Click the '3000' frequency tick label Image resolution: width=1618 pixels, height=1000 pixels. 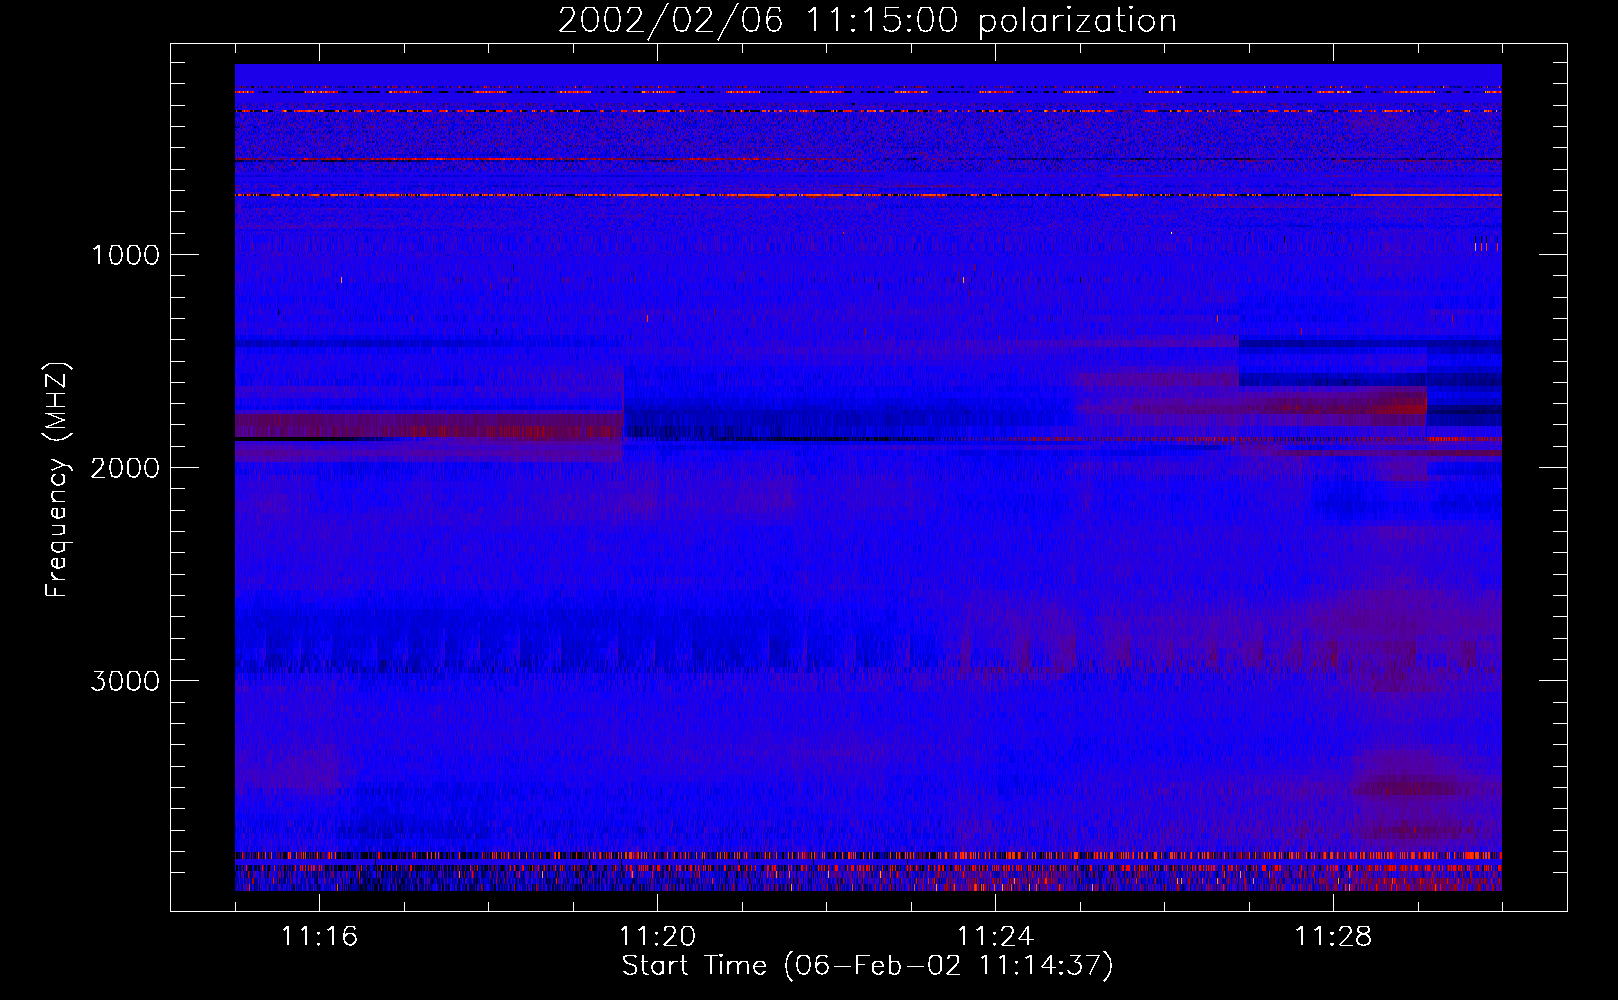click(x=125, y=681)
